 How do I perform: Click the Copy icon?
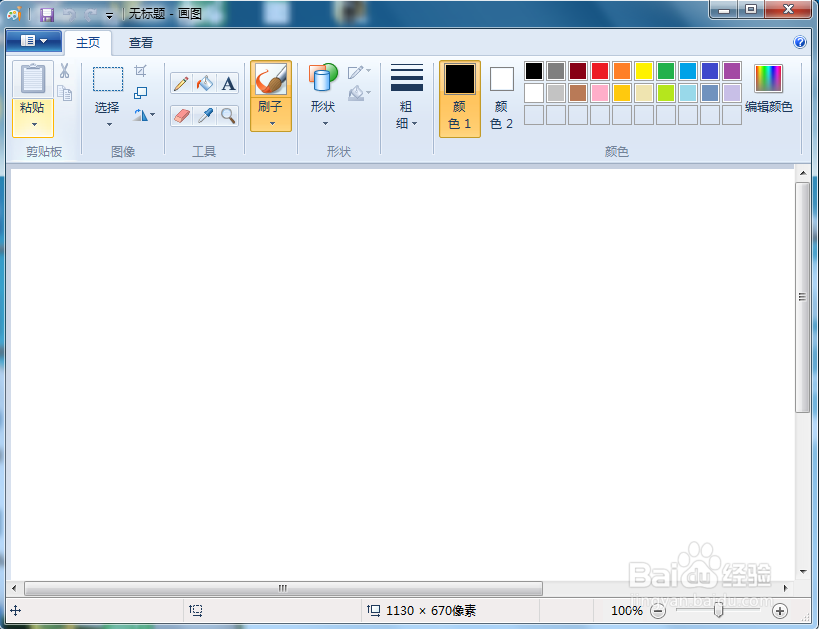click(65, 93)
